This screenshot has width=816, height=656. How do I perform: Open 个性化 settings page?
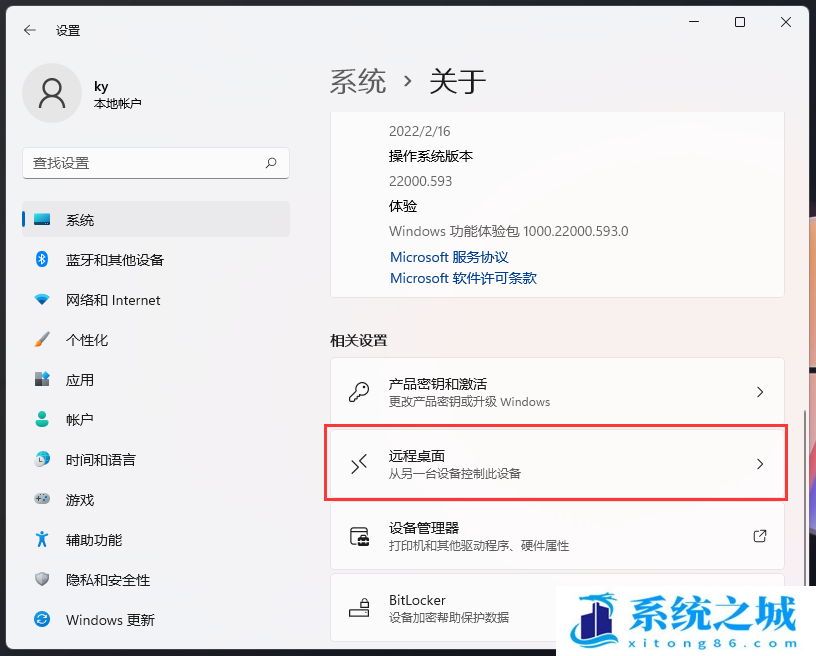[156, 340]
